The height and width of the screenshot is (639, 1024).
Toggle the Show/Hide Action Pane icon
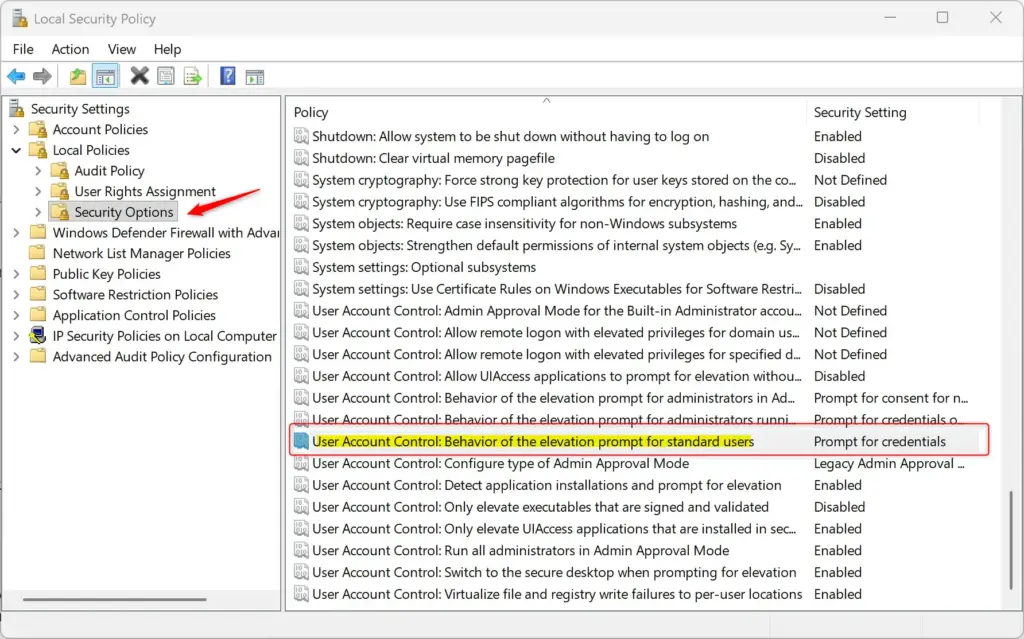click(x=255, y=77)
